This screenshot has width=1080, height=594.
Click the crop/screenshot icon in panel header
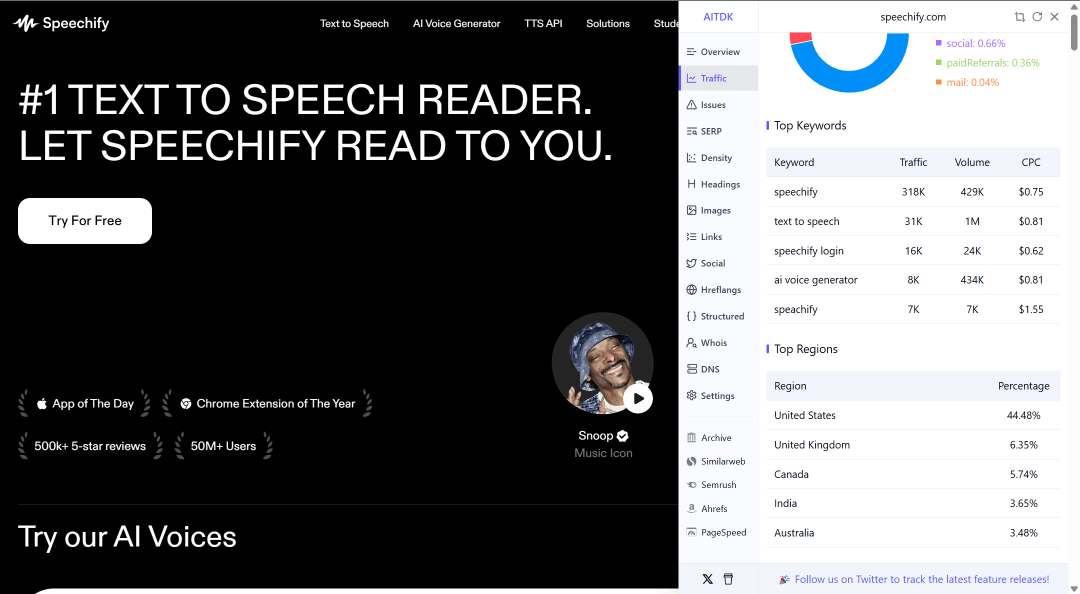[x=1019, y=17]
